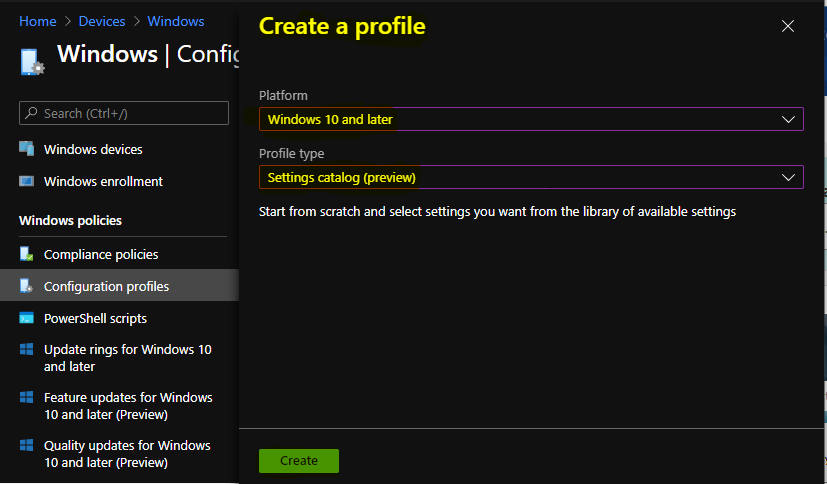
Task: Open the Platform dropdown
Action: pos(531,119)
